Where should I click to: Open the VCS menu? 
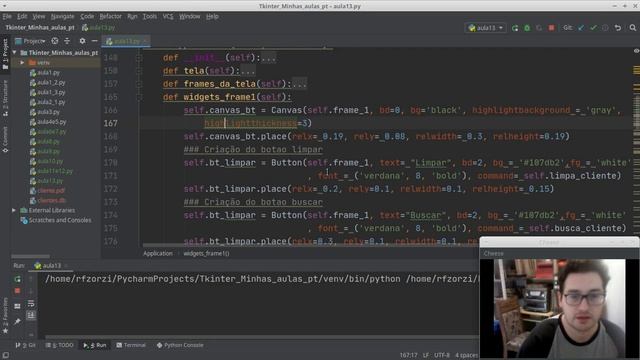click(168, 16)
